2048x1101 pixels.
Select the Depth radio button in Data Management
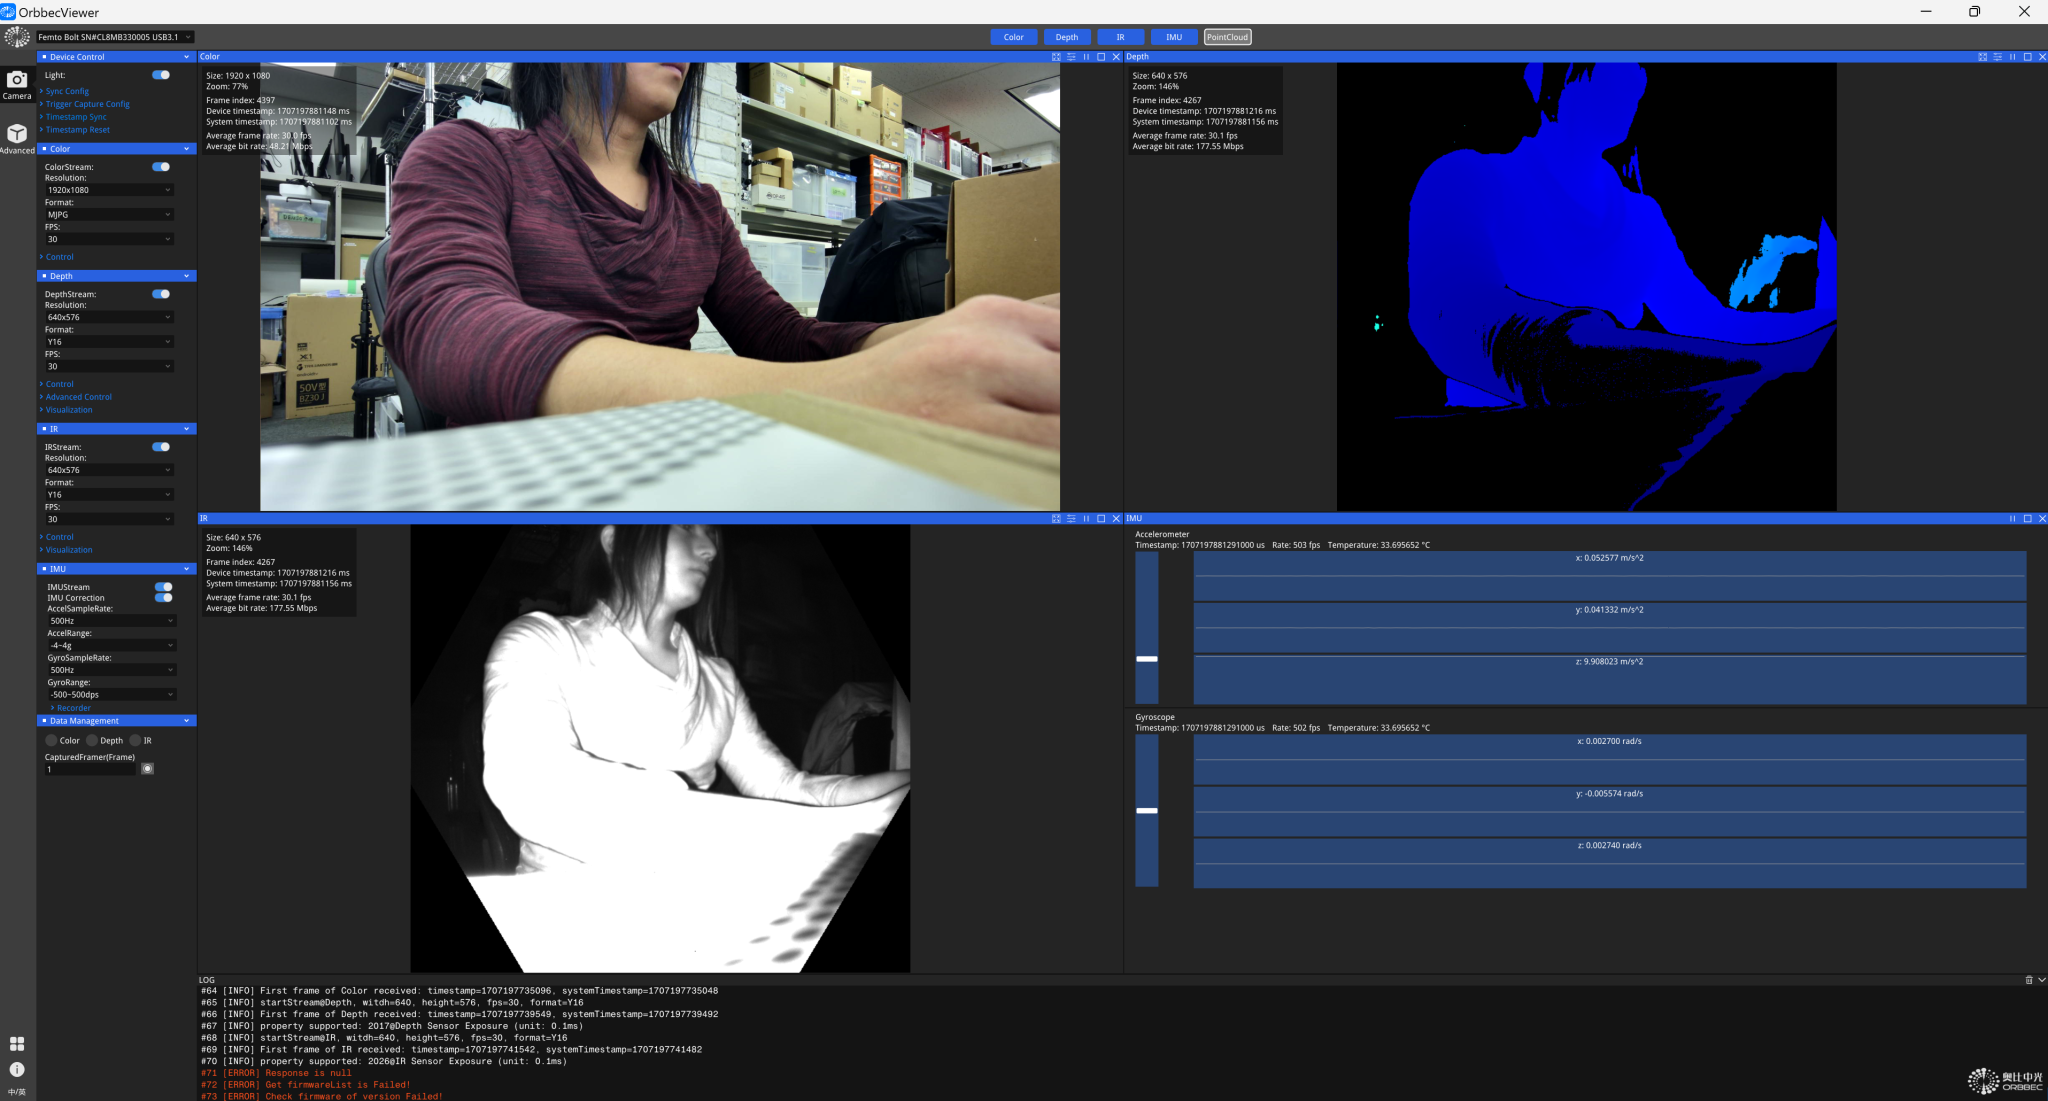click(92, 740)
